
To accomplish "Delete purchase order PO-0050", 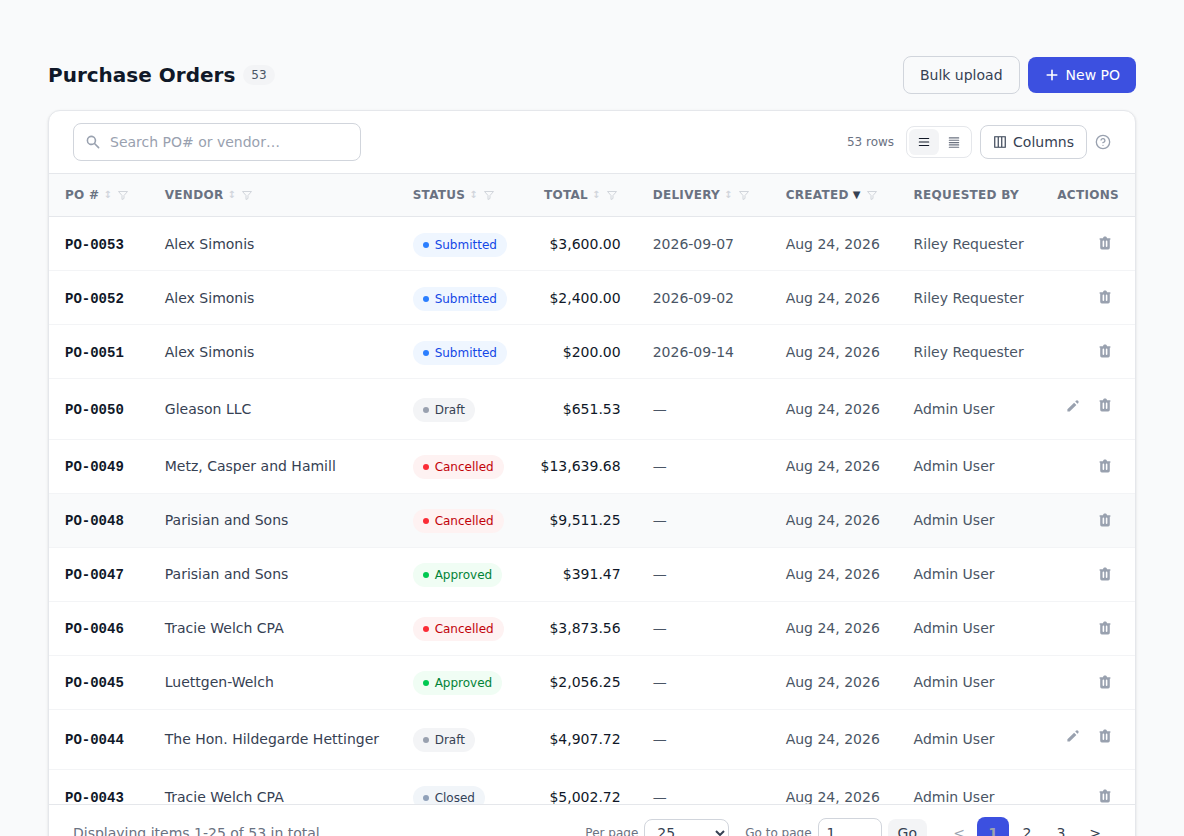I will tap(1105, 406).
